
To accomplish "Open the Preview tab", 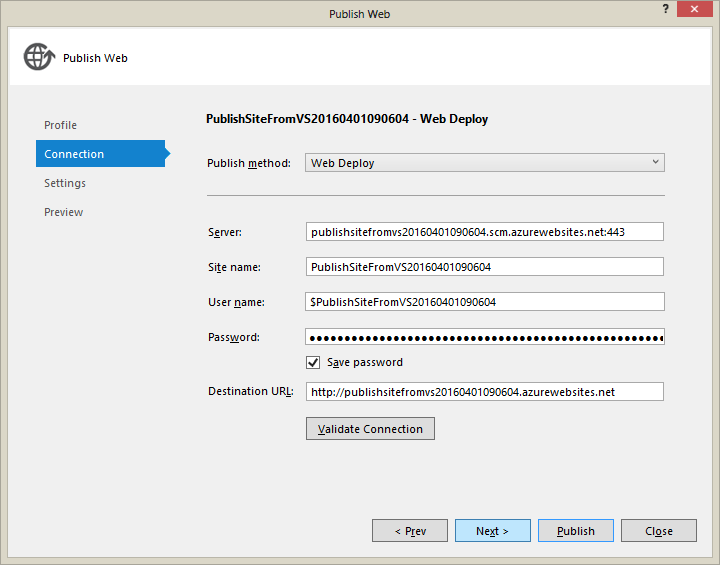I will point(63,212).
